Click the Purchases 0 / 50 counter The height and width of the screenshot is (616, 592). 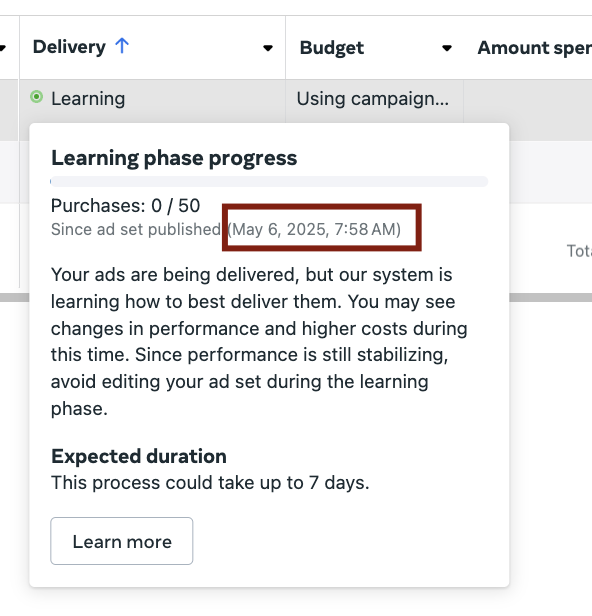126,205
